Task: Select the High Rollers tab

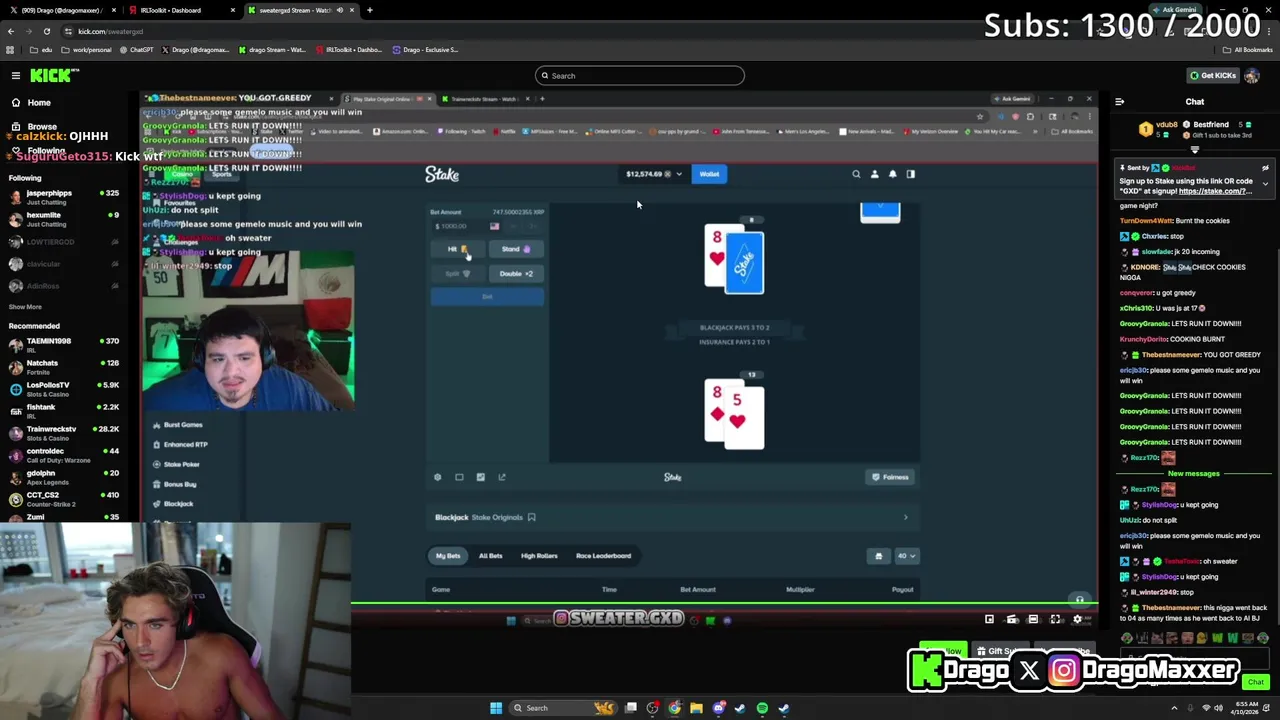Action: tap(539, 556)
